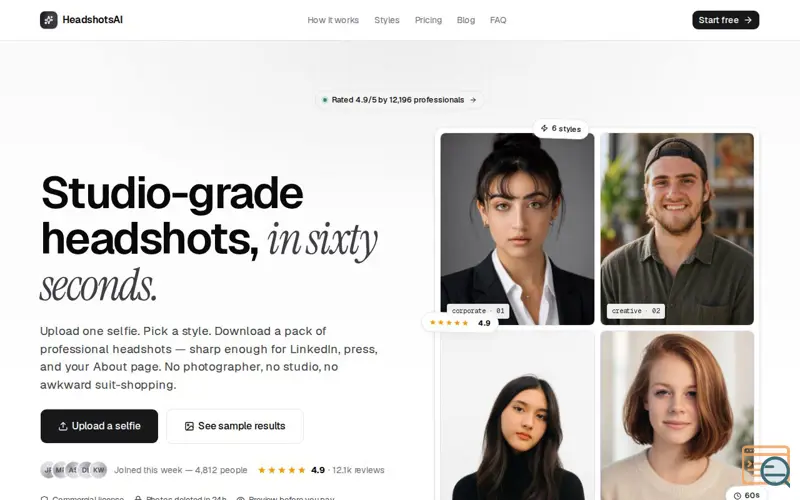Open the Pricing nav link
Image resolution: width=800 pixels, height=500 pixels.
click(x=428, y=20)
